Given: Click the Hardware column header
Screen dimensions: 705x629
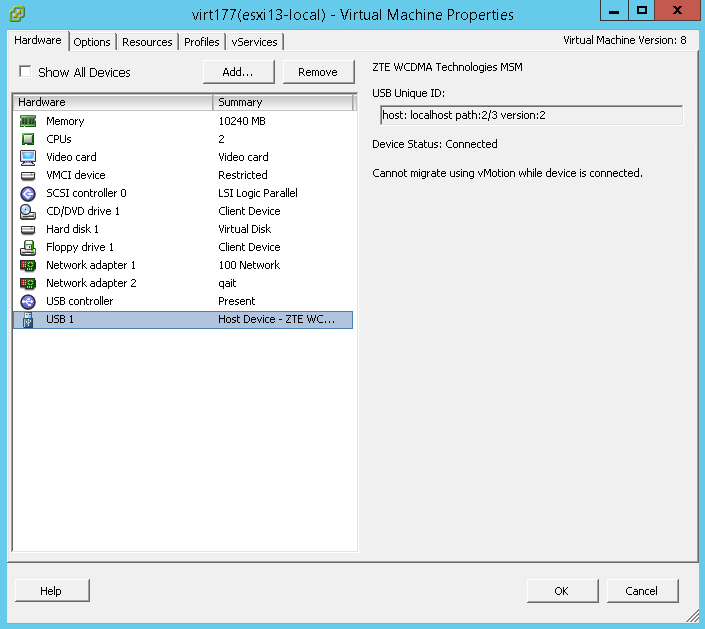Looking at the screenshot, I should (x=113, y=102).
